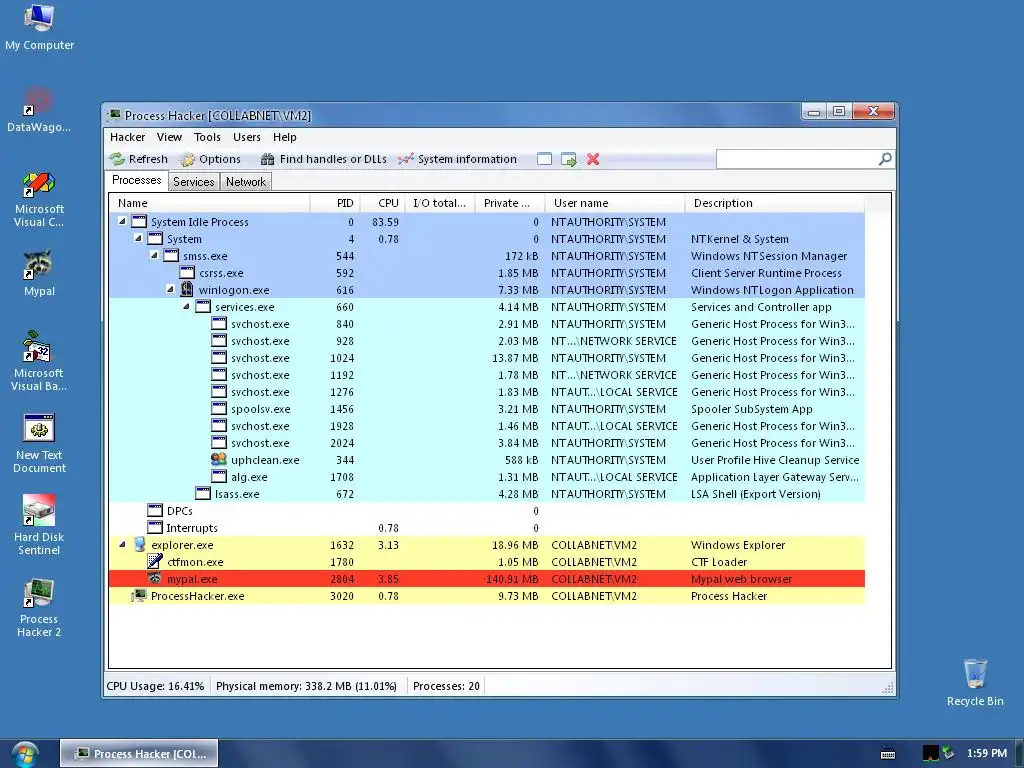Open Process Hacker 2 desktop shortcut
The width and height of the screenshot is (1024, 768).
click(39, 608)
